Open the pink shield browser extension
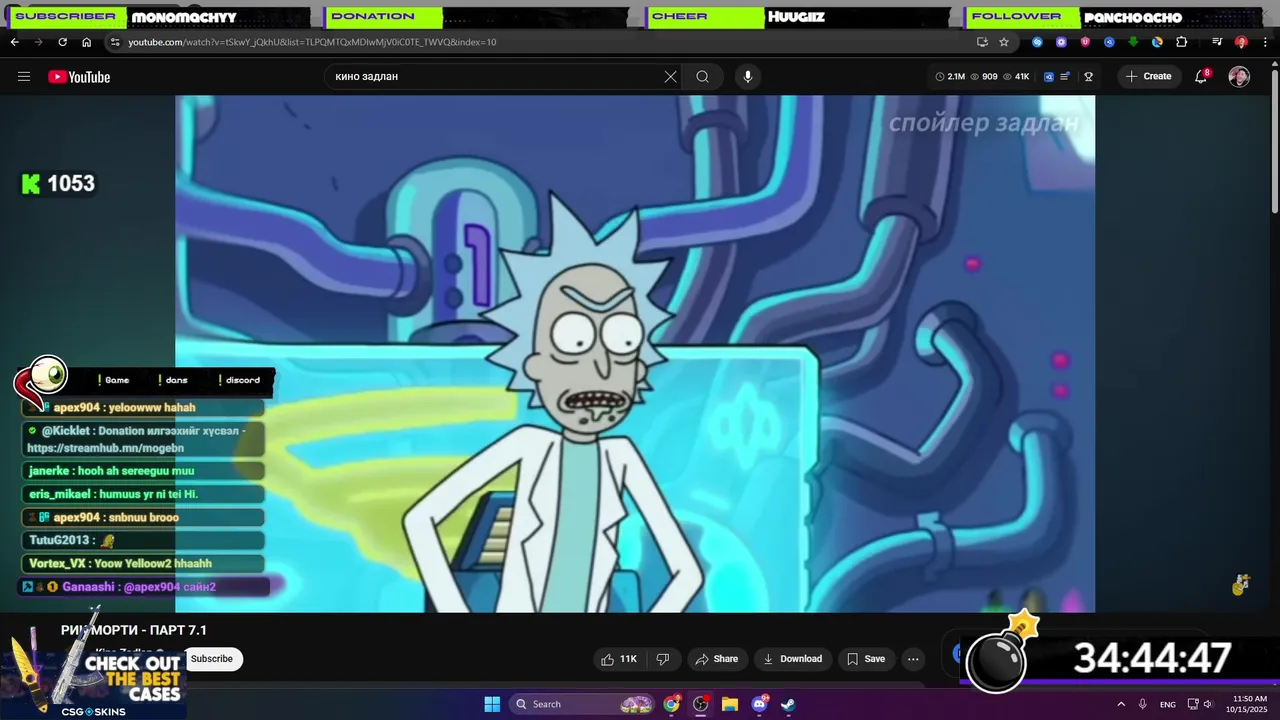Screen dimensions: 1280x720 (1085, 42)
